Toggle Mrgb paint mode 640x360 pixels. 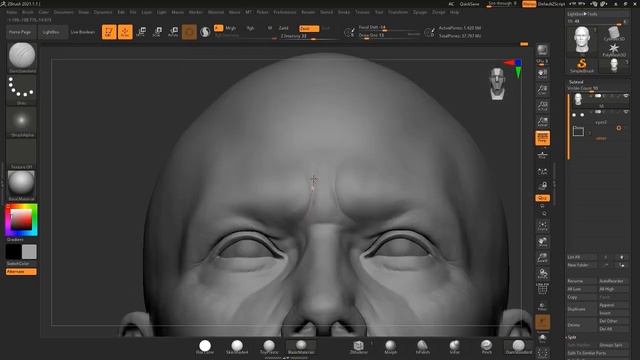point(231,28)
